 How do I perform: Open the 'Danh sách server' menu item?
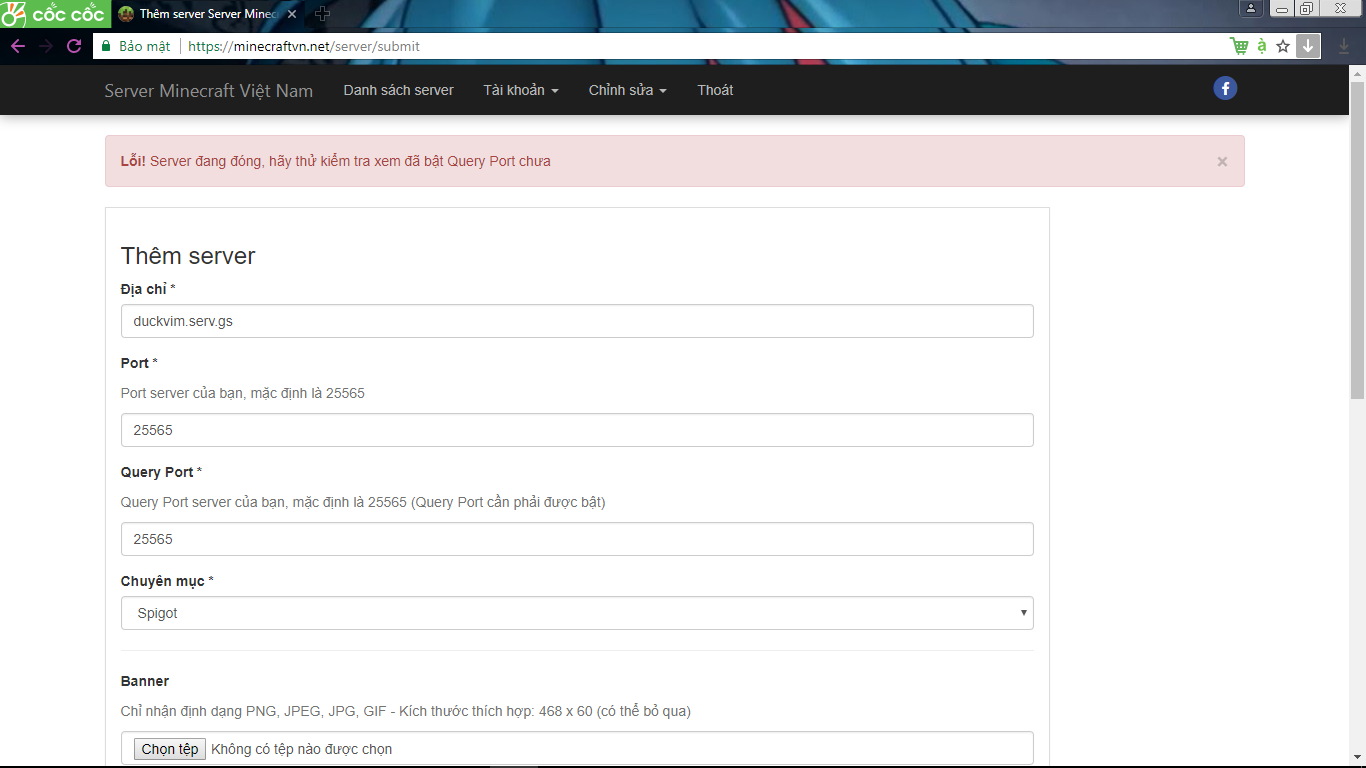click(x=399, y=90)
